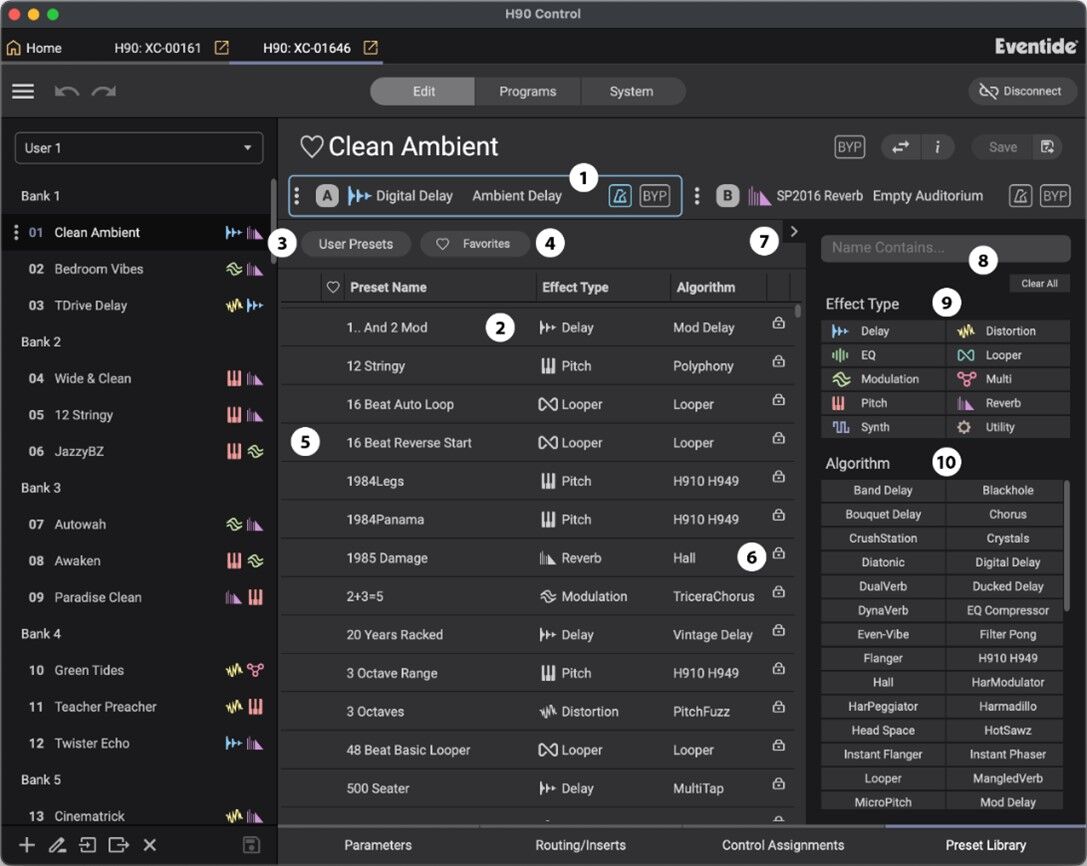Filter by Favorites presets
The height and width of the screenshot is (866, 1087).
[x=475, y=244]
